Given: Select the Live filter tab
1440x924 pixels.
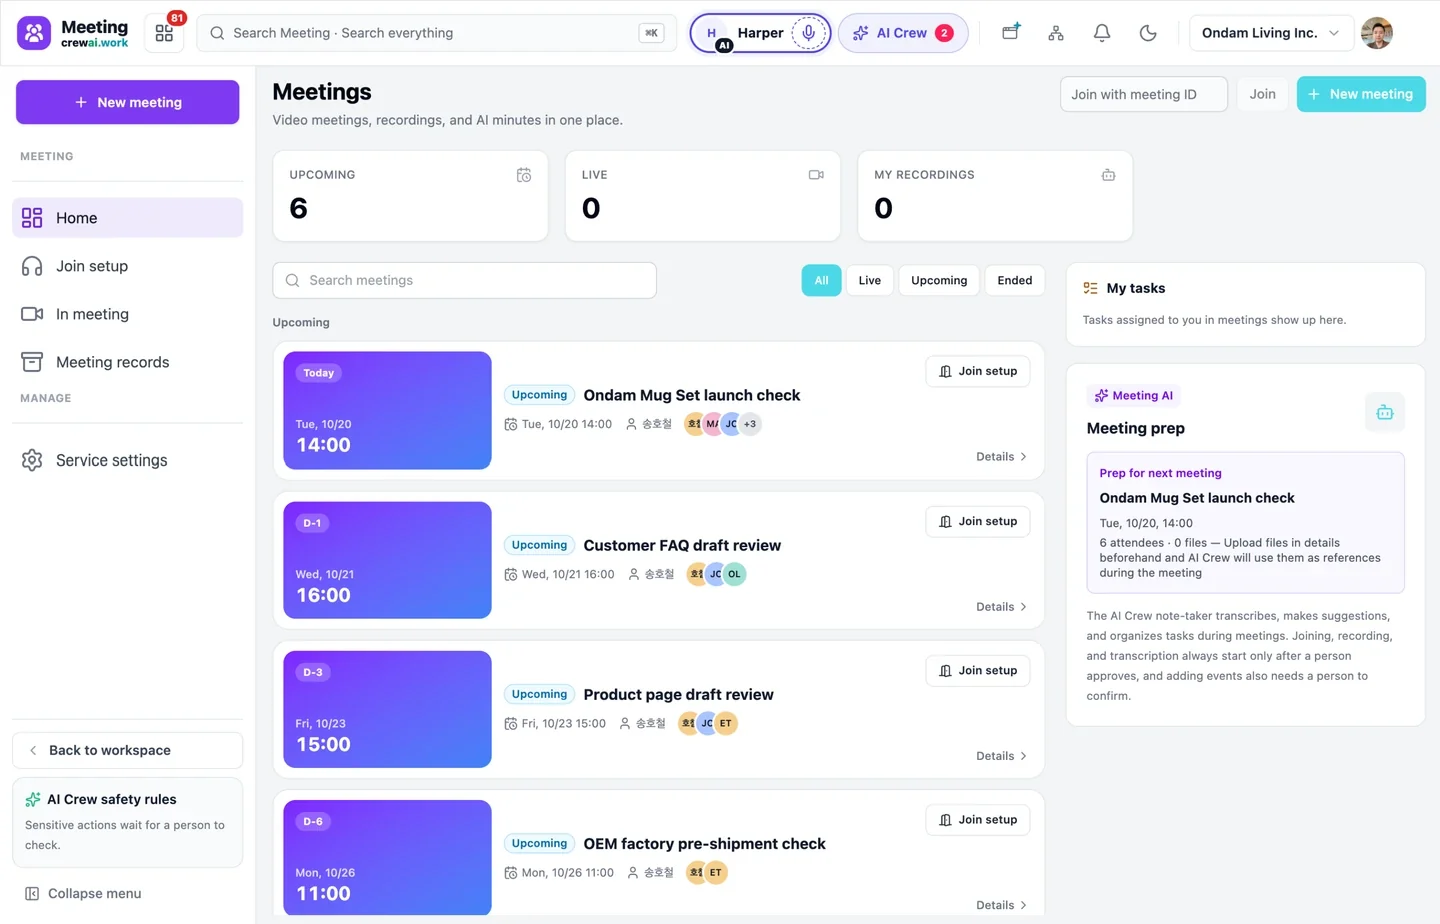Looking at the screenshot, I should [x=870, y=281].
